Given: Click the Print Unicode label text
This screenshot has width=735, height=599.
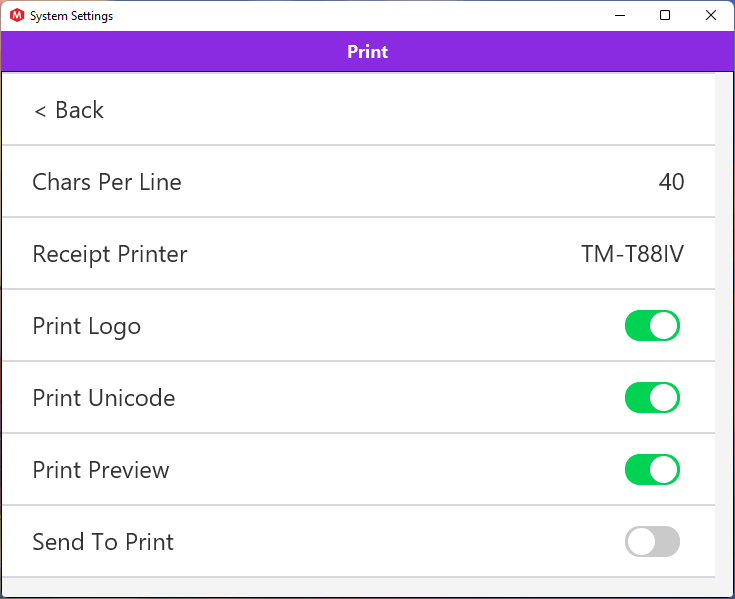Looking at the screenshot, I should point(104,398).
